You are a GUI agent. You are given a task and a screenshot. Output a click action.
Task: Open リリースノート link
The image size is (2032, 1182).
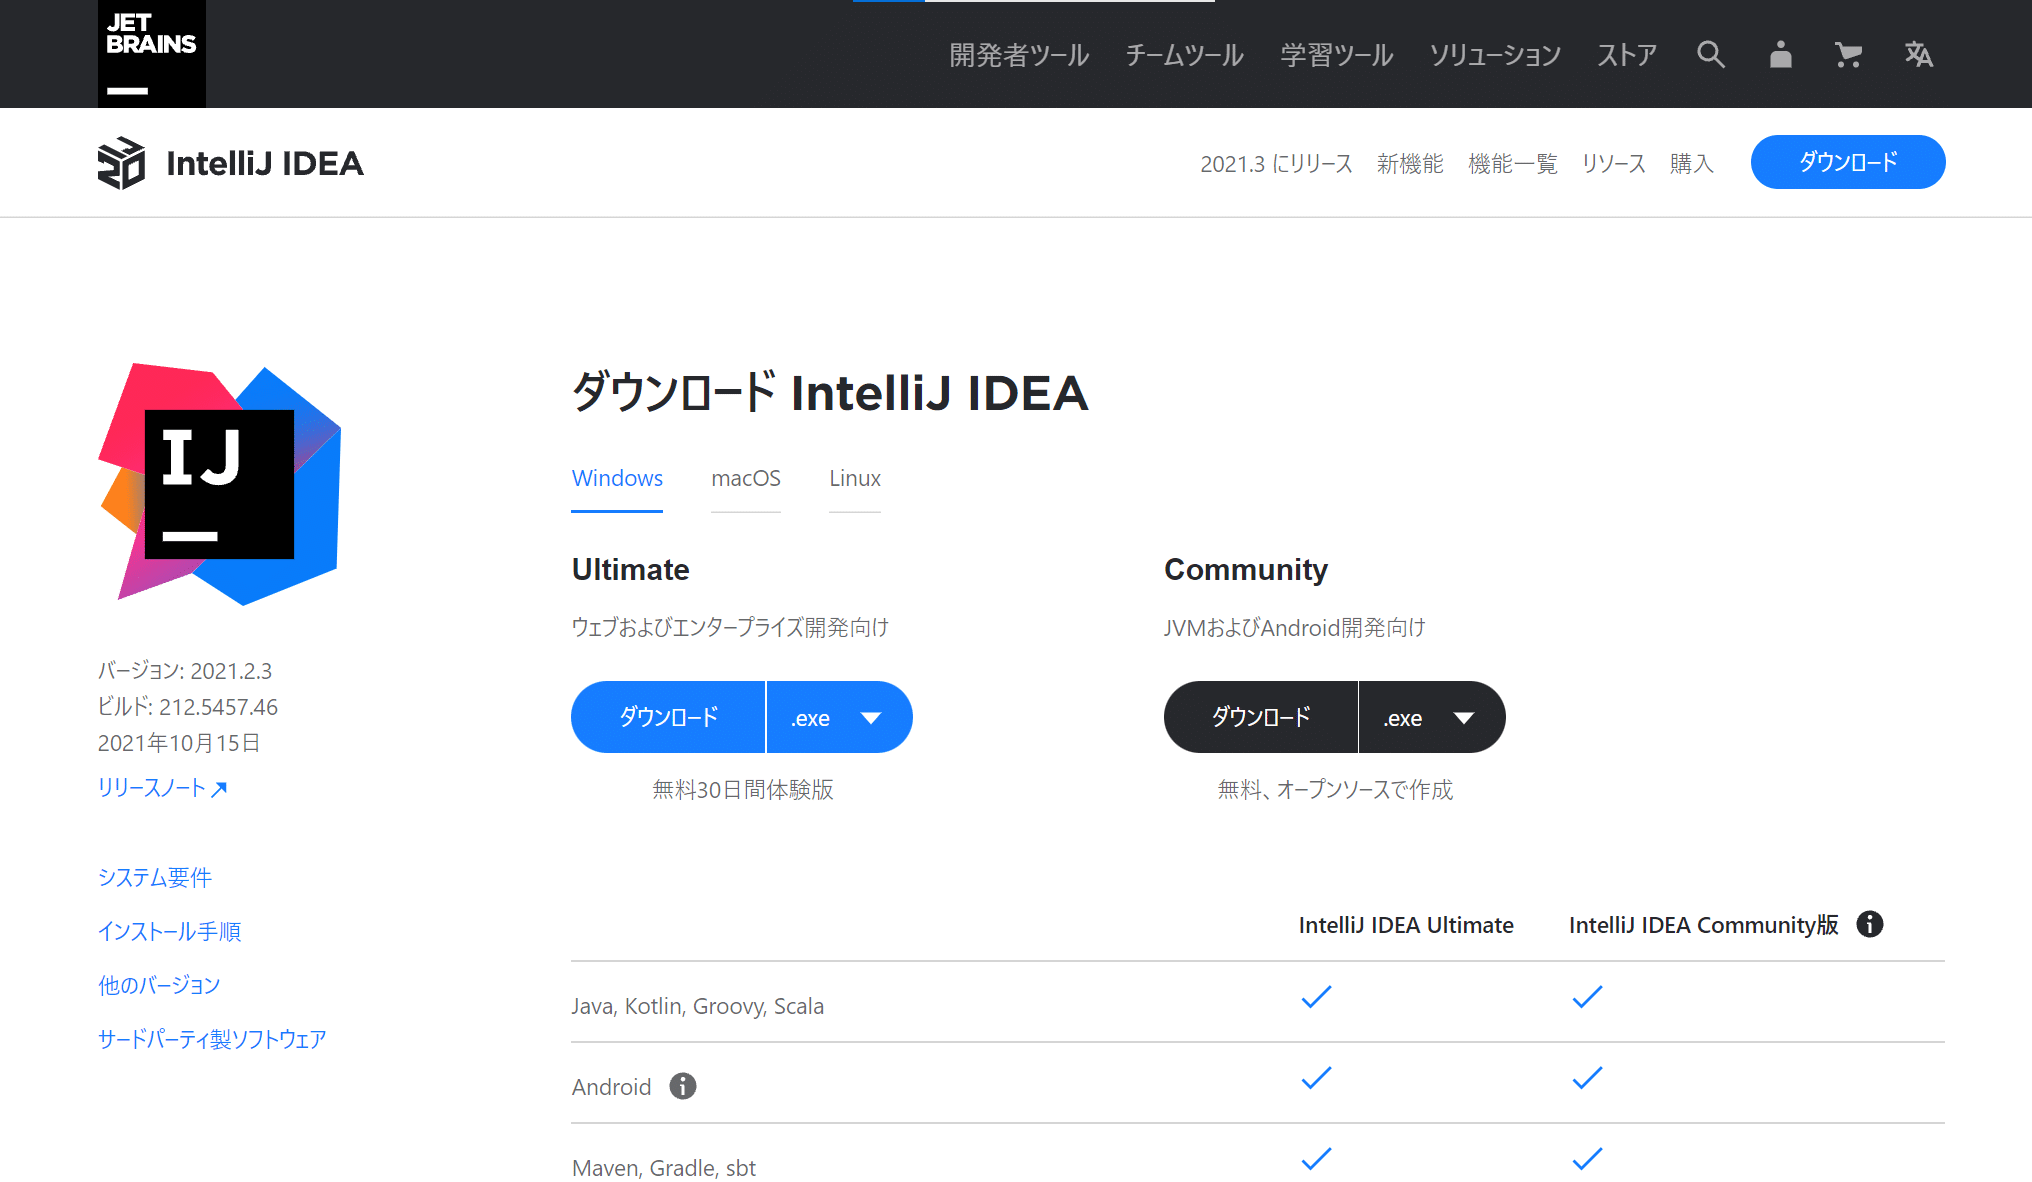162,788
